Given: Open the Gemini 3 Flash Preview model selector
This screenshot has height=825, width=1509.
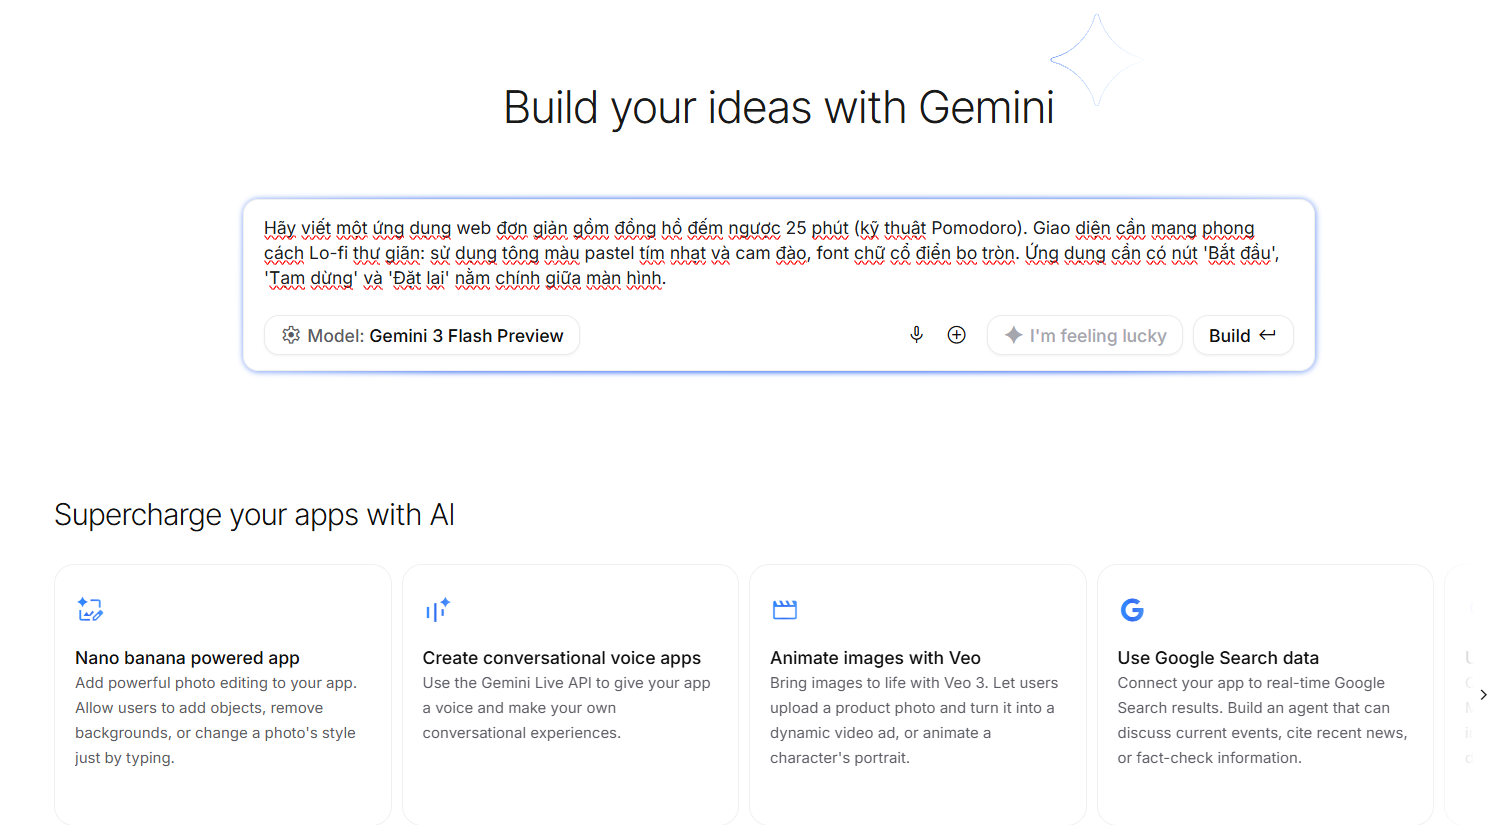Looking at the screenshot, I should point(422,335).
